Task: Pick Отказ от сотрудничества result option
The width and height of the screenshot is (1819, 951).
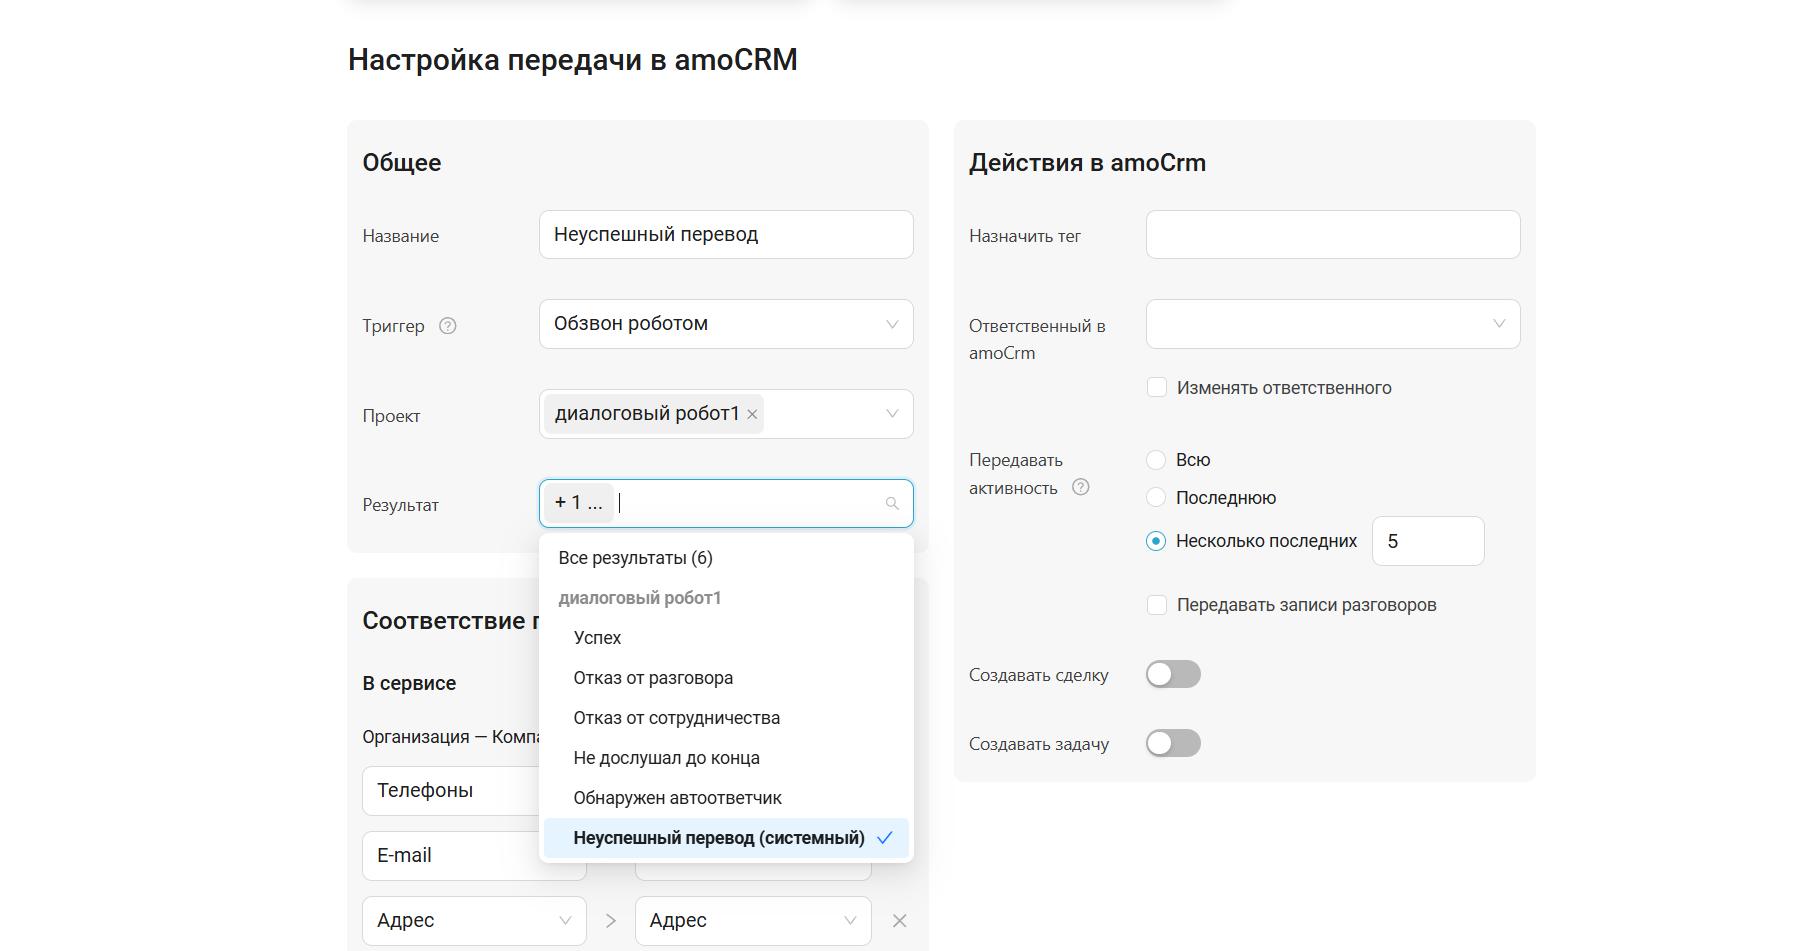Action: tap(676, 718)
